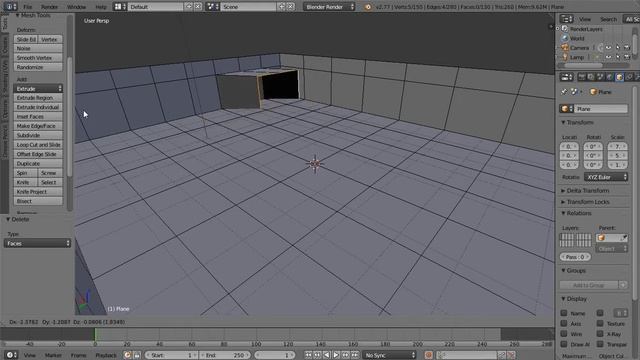Image resolution: width=640 pixels, height=360 pixels.
Task: Open the Window menu
Action: coord(76,7)
